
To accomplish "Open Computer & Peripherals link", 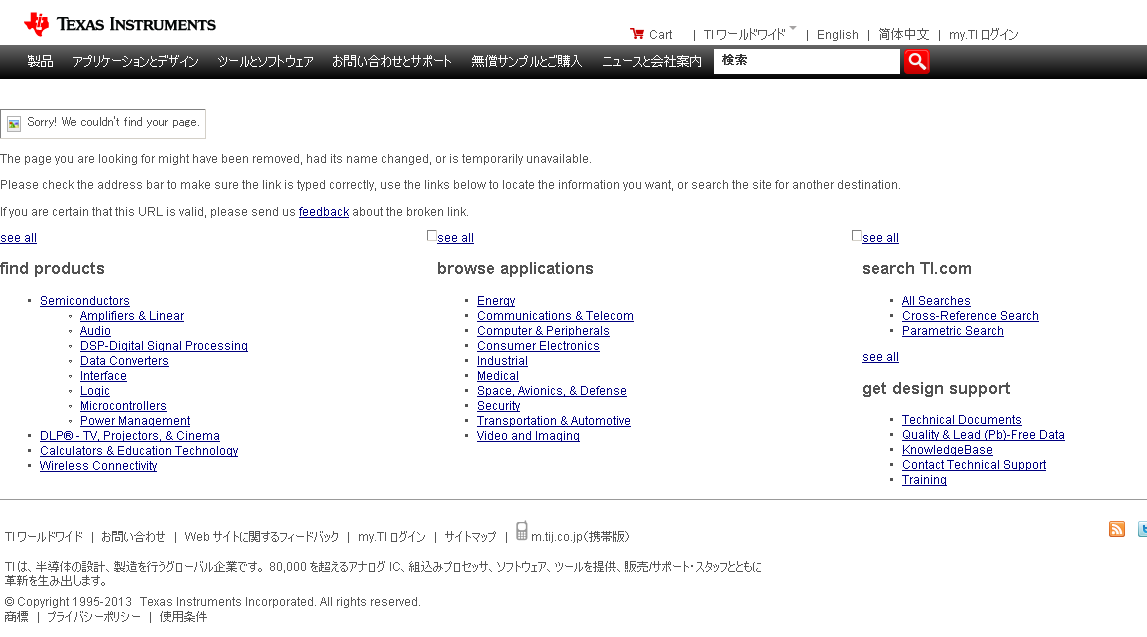I will 543,331.
